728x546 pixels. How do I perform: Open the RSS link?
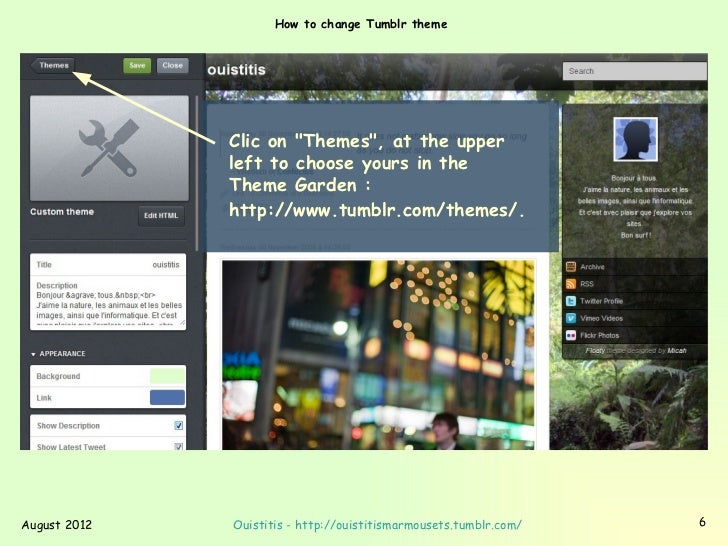(587, 284)
